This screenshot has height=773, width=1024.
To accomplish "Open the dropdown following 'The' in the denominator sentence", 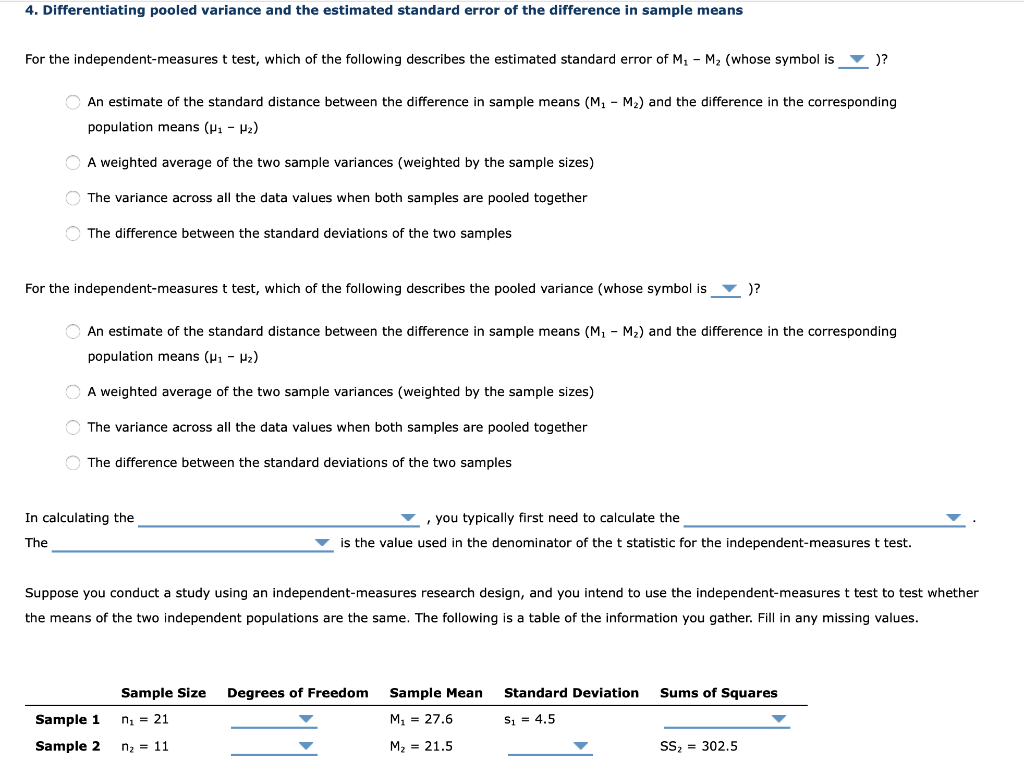I will (321, 543).
